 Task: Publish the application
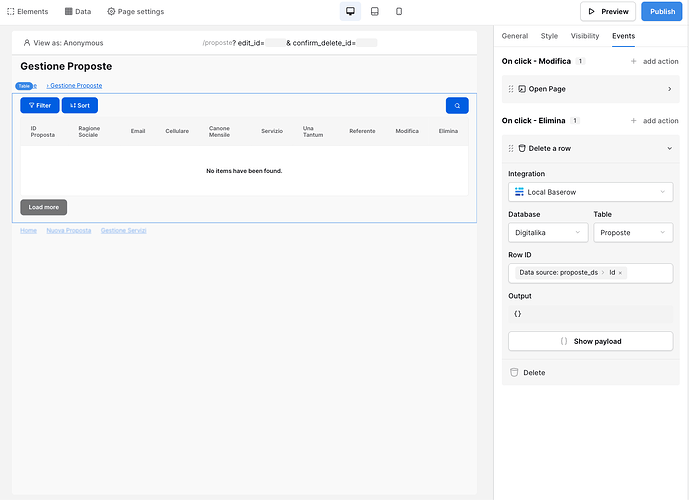(662, 11)
